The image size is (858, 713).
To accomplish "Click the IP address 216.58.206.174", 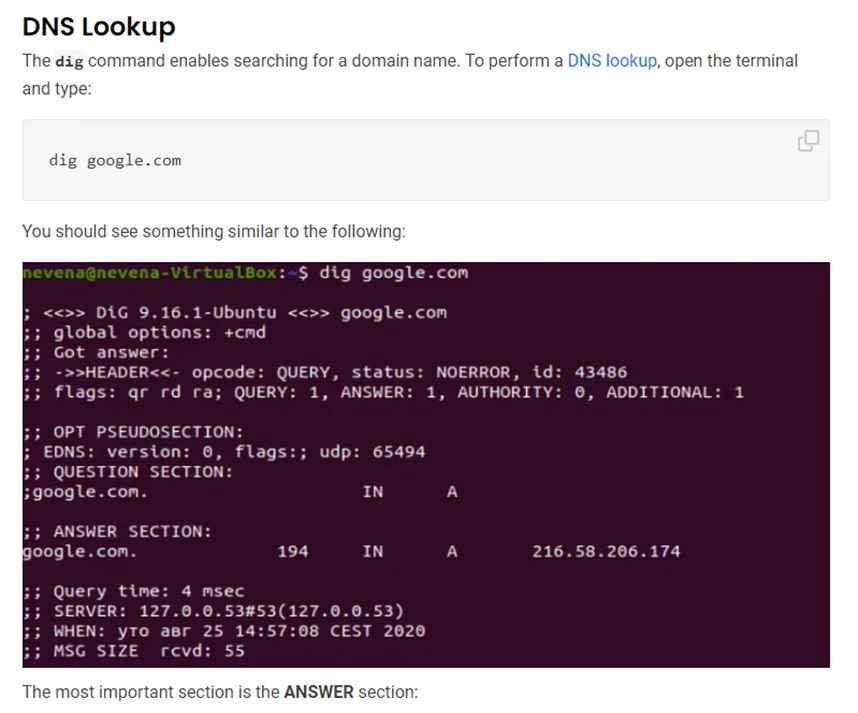I will coord(606,551).
